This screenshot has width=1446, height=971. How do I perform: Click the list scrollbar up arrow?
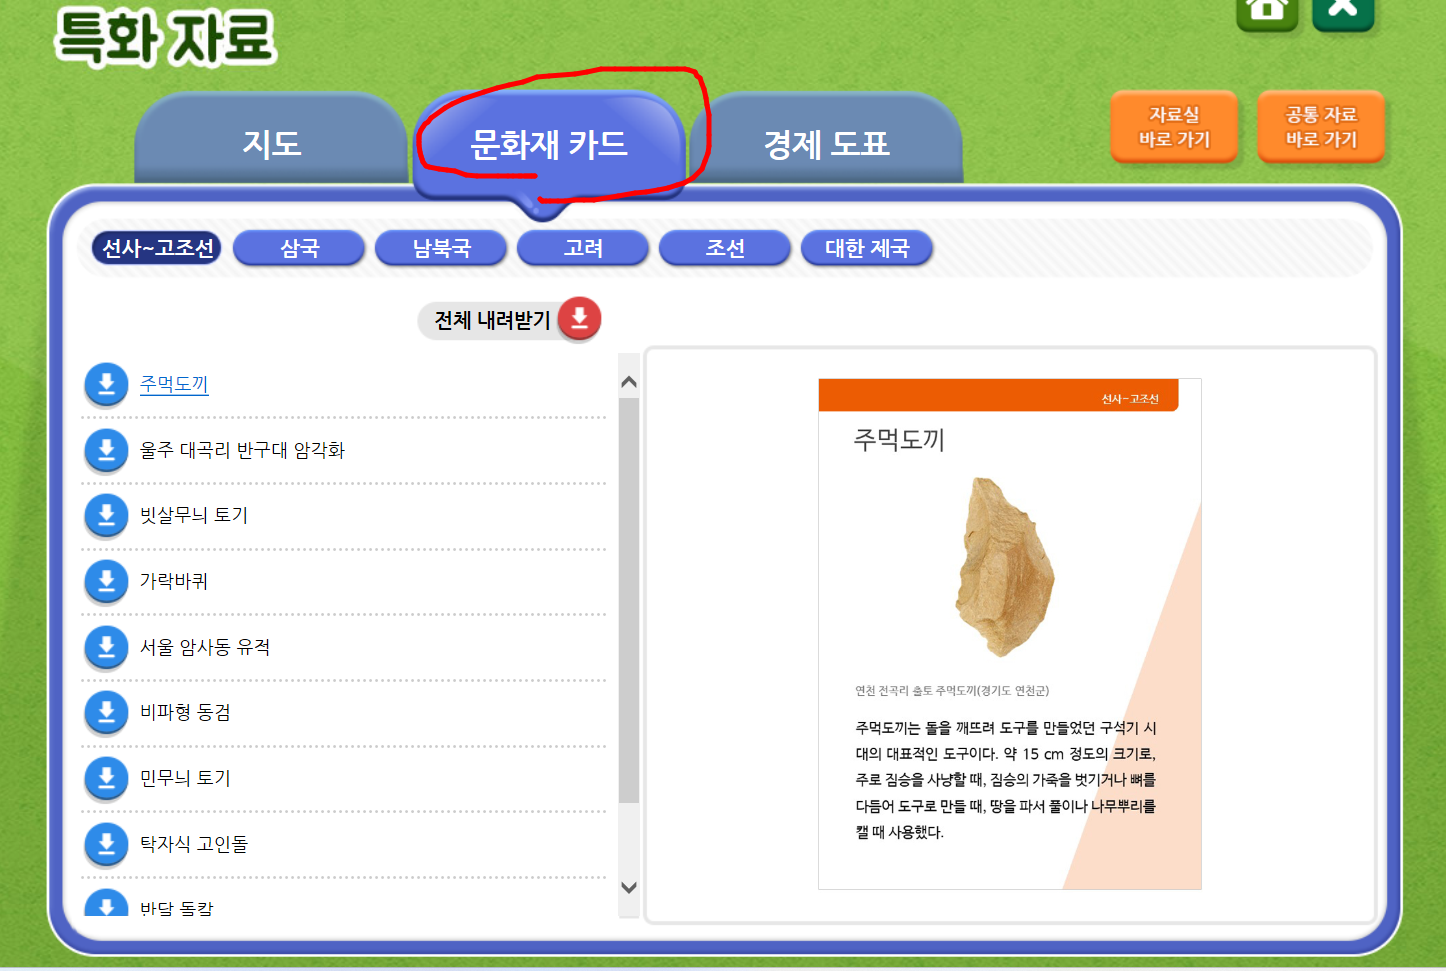pos(629,382)
